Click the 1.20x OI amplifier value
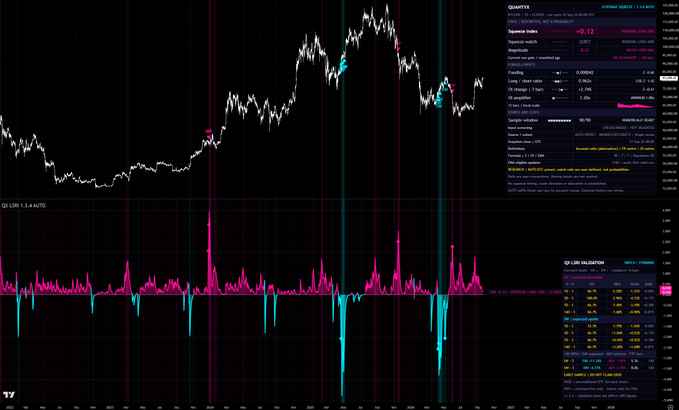Viewport: 679px width, 410px height. (585, 98)
